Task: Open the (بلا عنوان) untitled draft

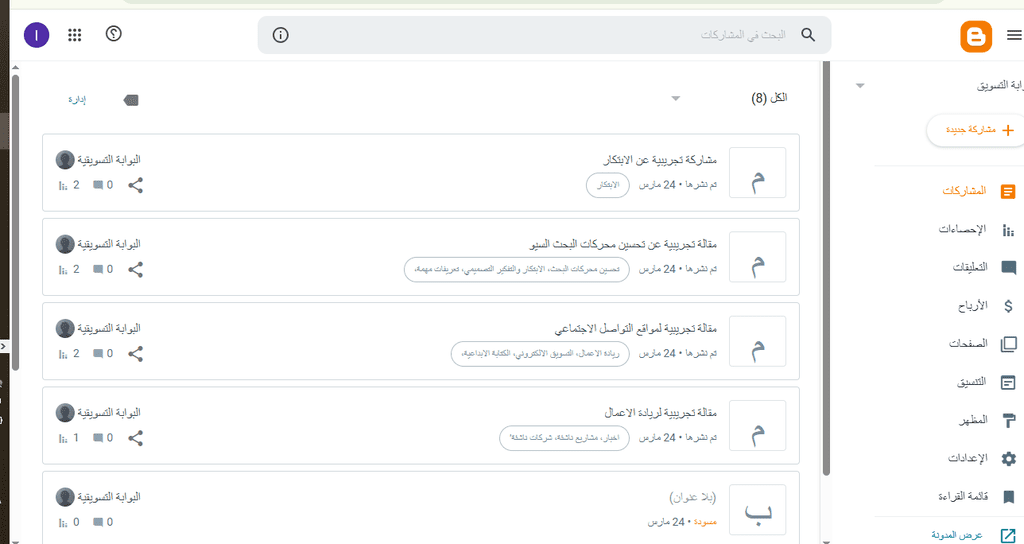Action: click(x=693, y=498)
